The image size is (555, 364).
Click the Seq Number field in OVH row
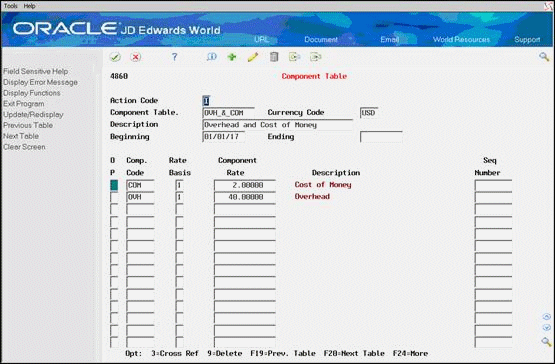point(493,197)
